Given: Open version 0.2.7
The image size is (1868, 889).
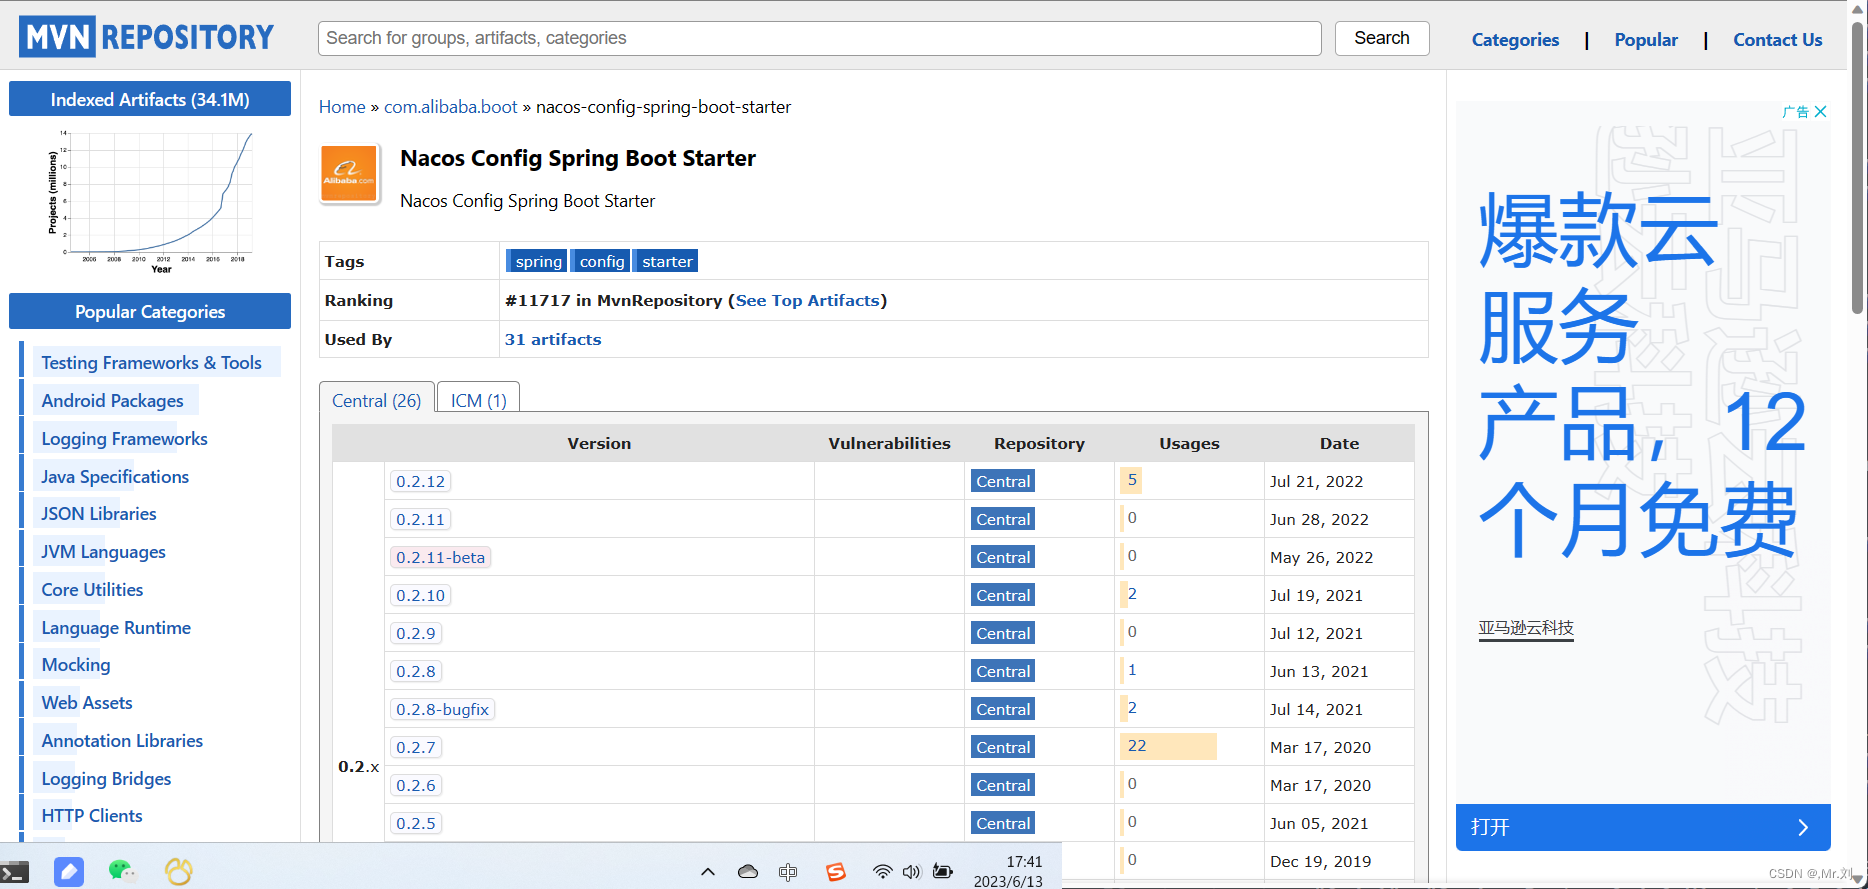Looking at the screenshot, I should click(x=416, y=747).
